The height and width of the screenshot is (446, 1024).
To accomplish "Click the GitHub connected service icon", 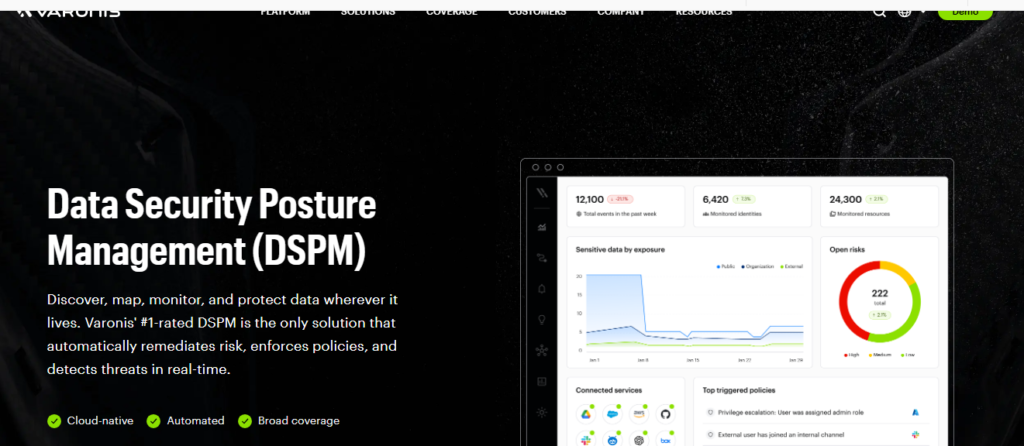I will (665, 414).
